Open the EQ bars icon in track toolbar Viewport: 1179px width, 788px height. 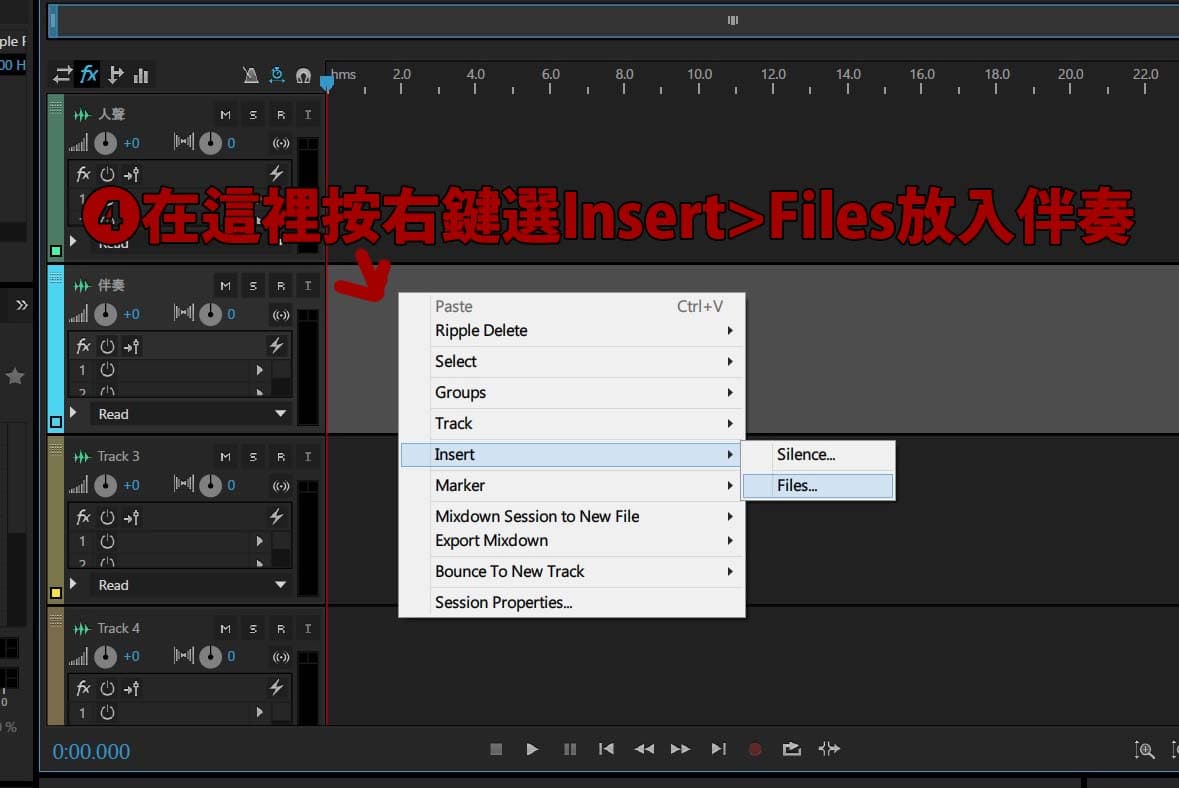[141, 75]
